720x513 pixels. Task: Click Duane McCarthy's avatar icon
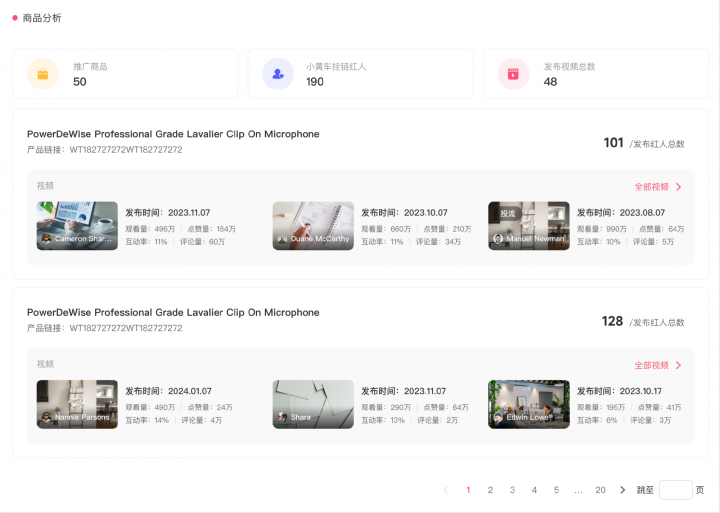point(282,240)
